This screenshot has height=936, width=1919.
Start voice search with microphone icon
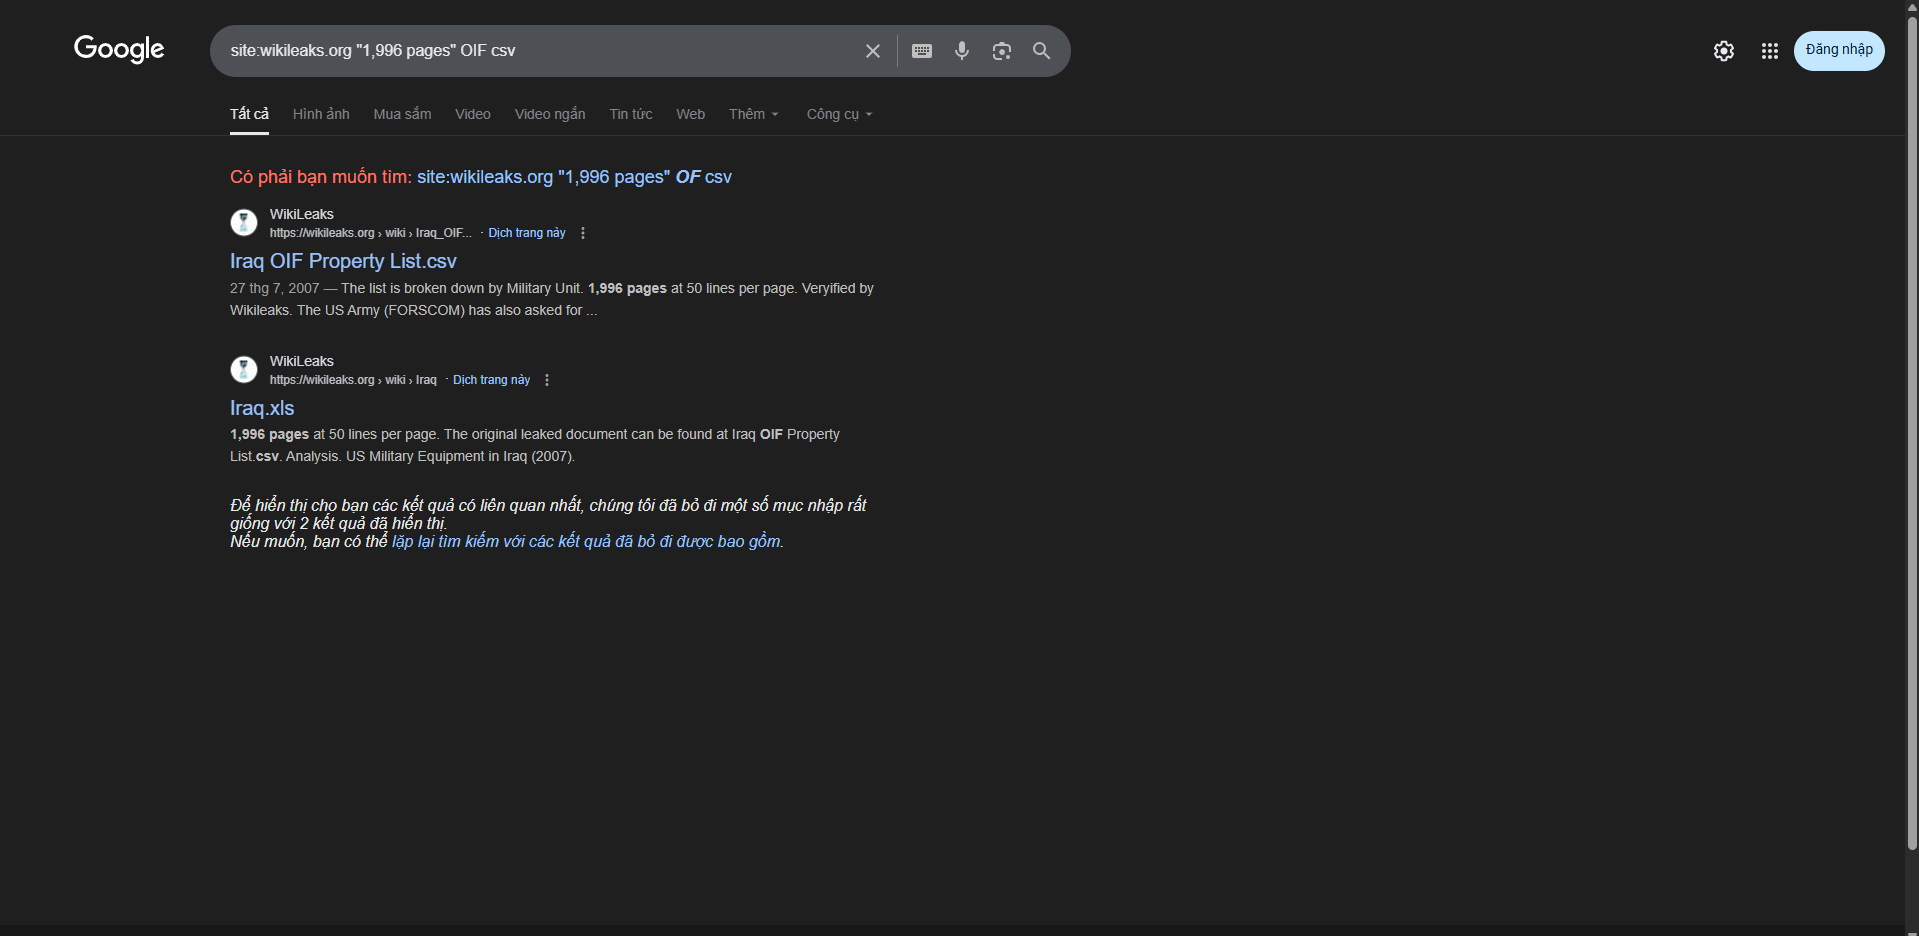962,51
